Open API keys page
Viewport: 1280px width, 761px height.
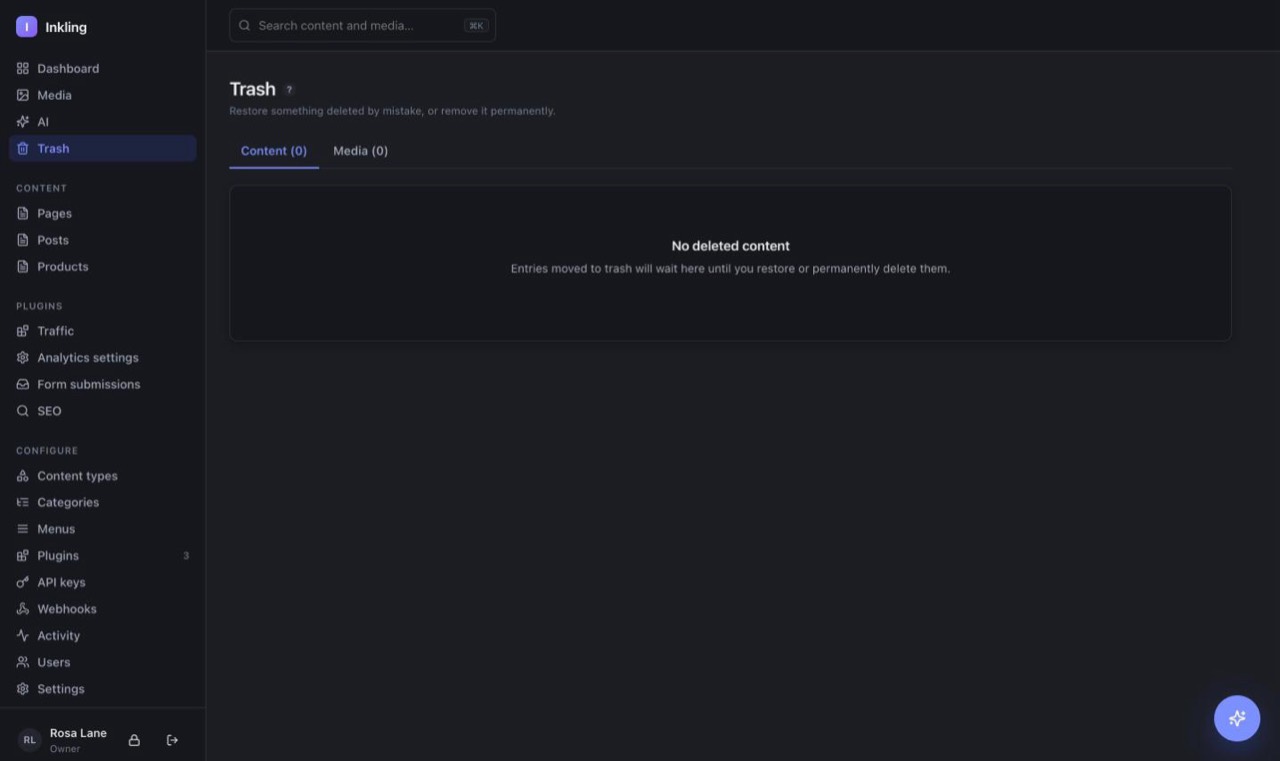pos(103,582)
